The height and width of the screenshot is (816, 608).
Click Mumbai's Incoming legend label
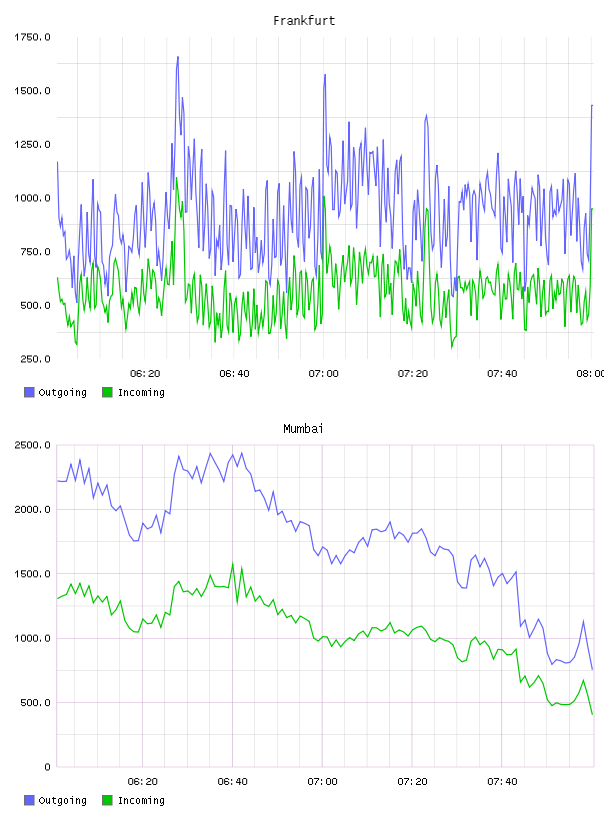coord(141,800)
